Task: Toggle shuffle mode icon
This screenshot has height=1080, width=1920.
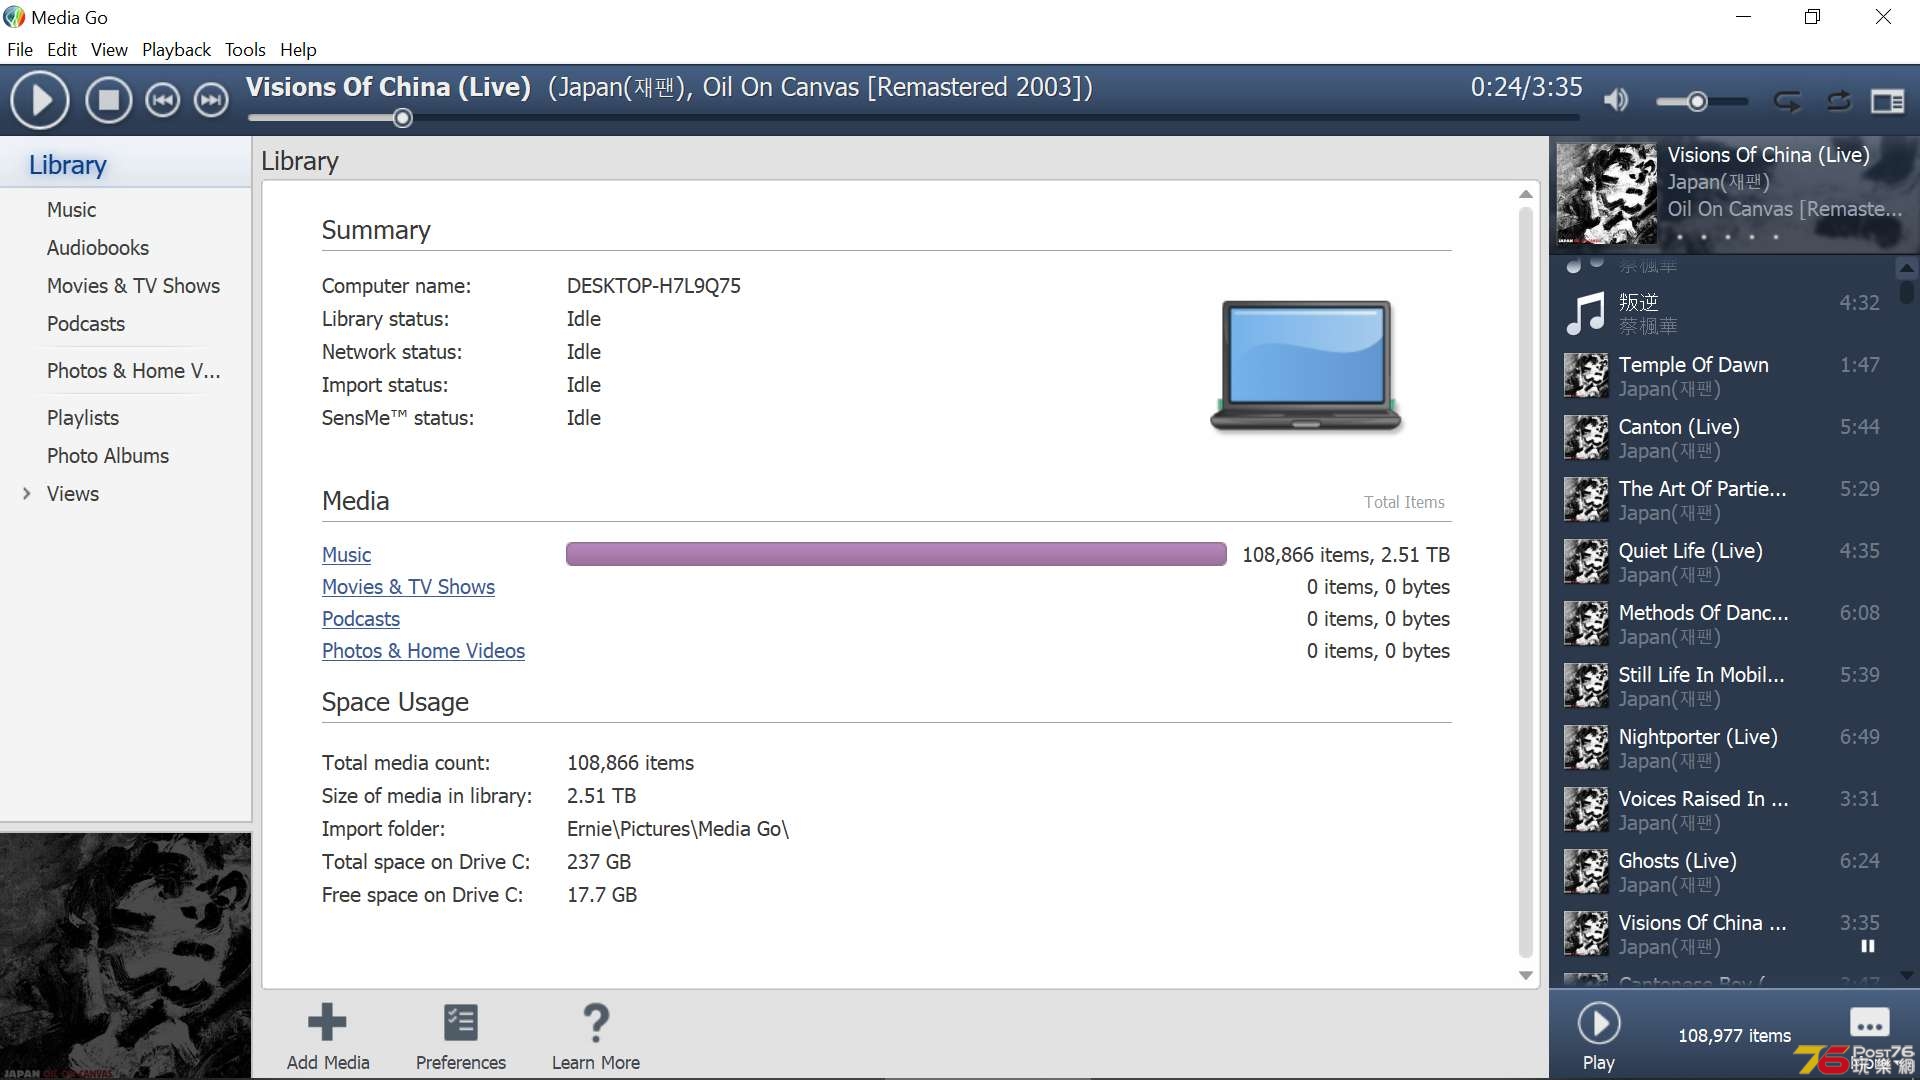Action: 1839,101
